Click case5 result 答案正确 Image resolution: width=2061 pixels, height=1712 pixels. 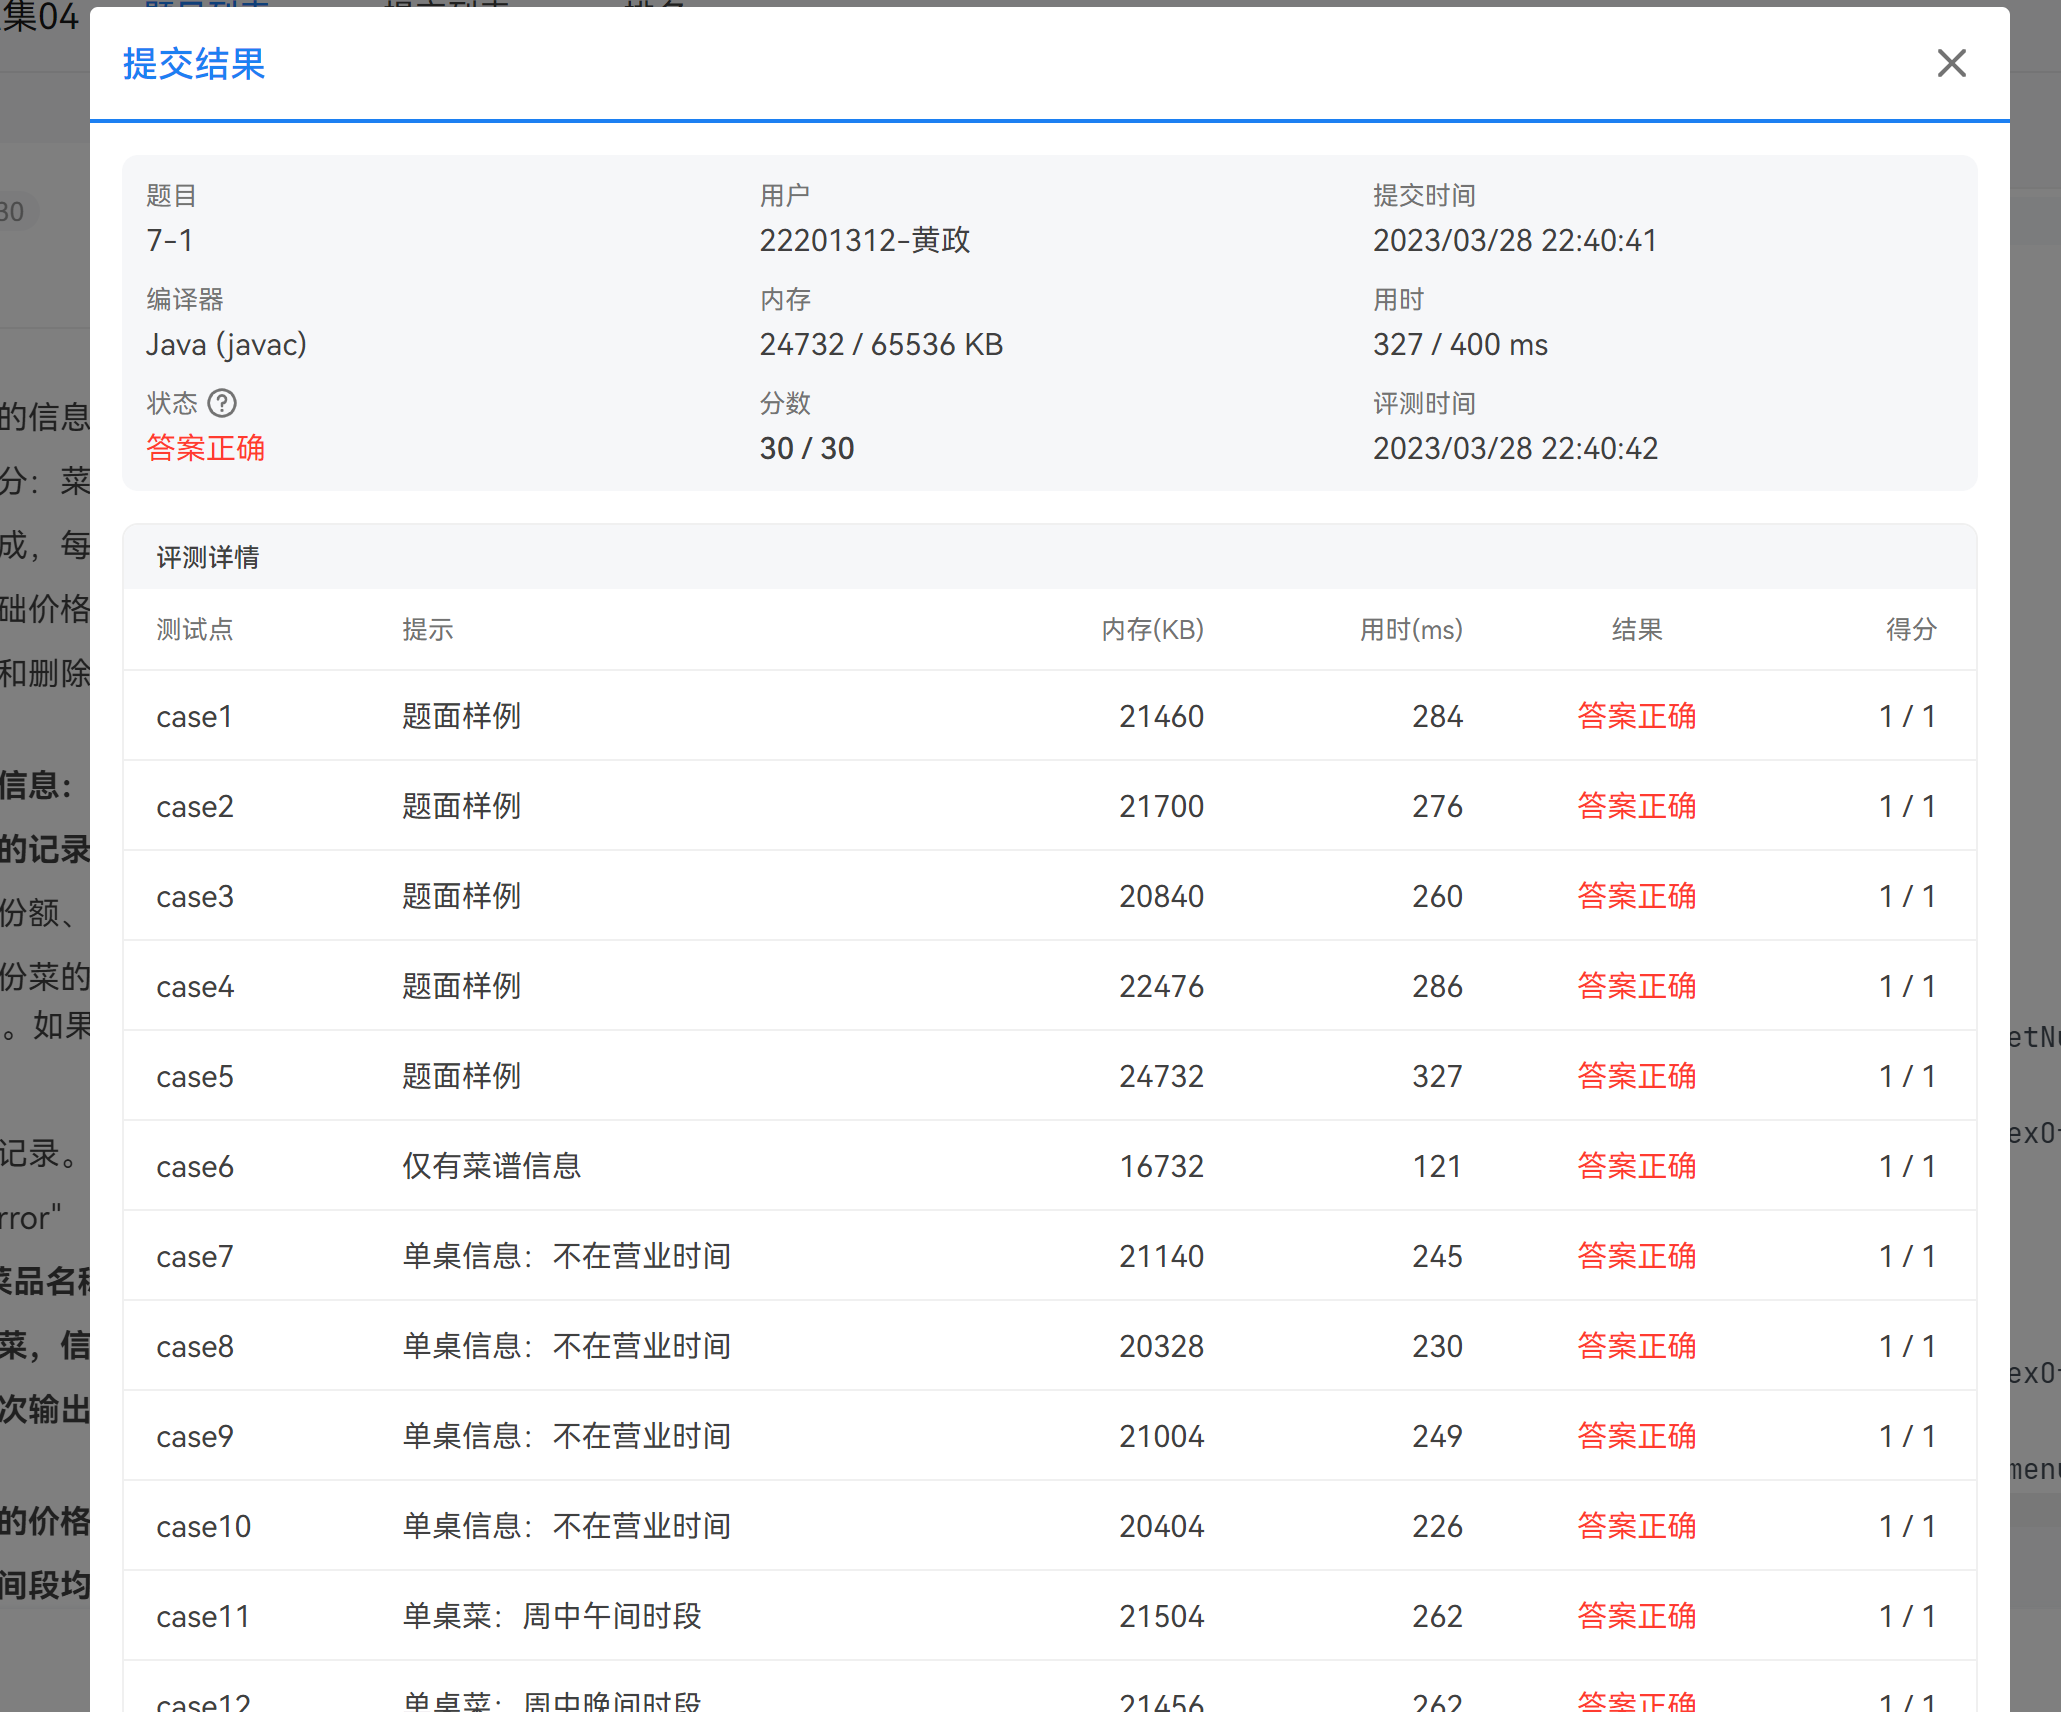click(x=1636, y=1076)
